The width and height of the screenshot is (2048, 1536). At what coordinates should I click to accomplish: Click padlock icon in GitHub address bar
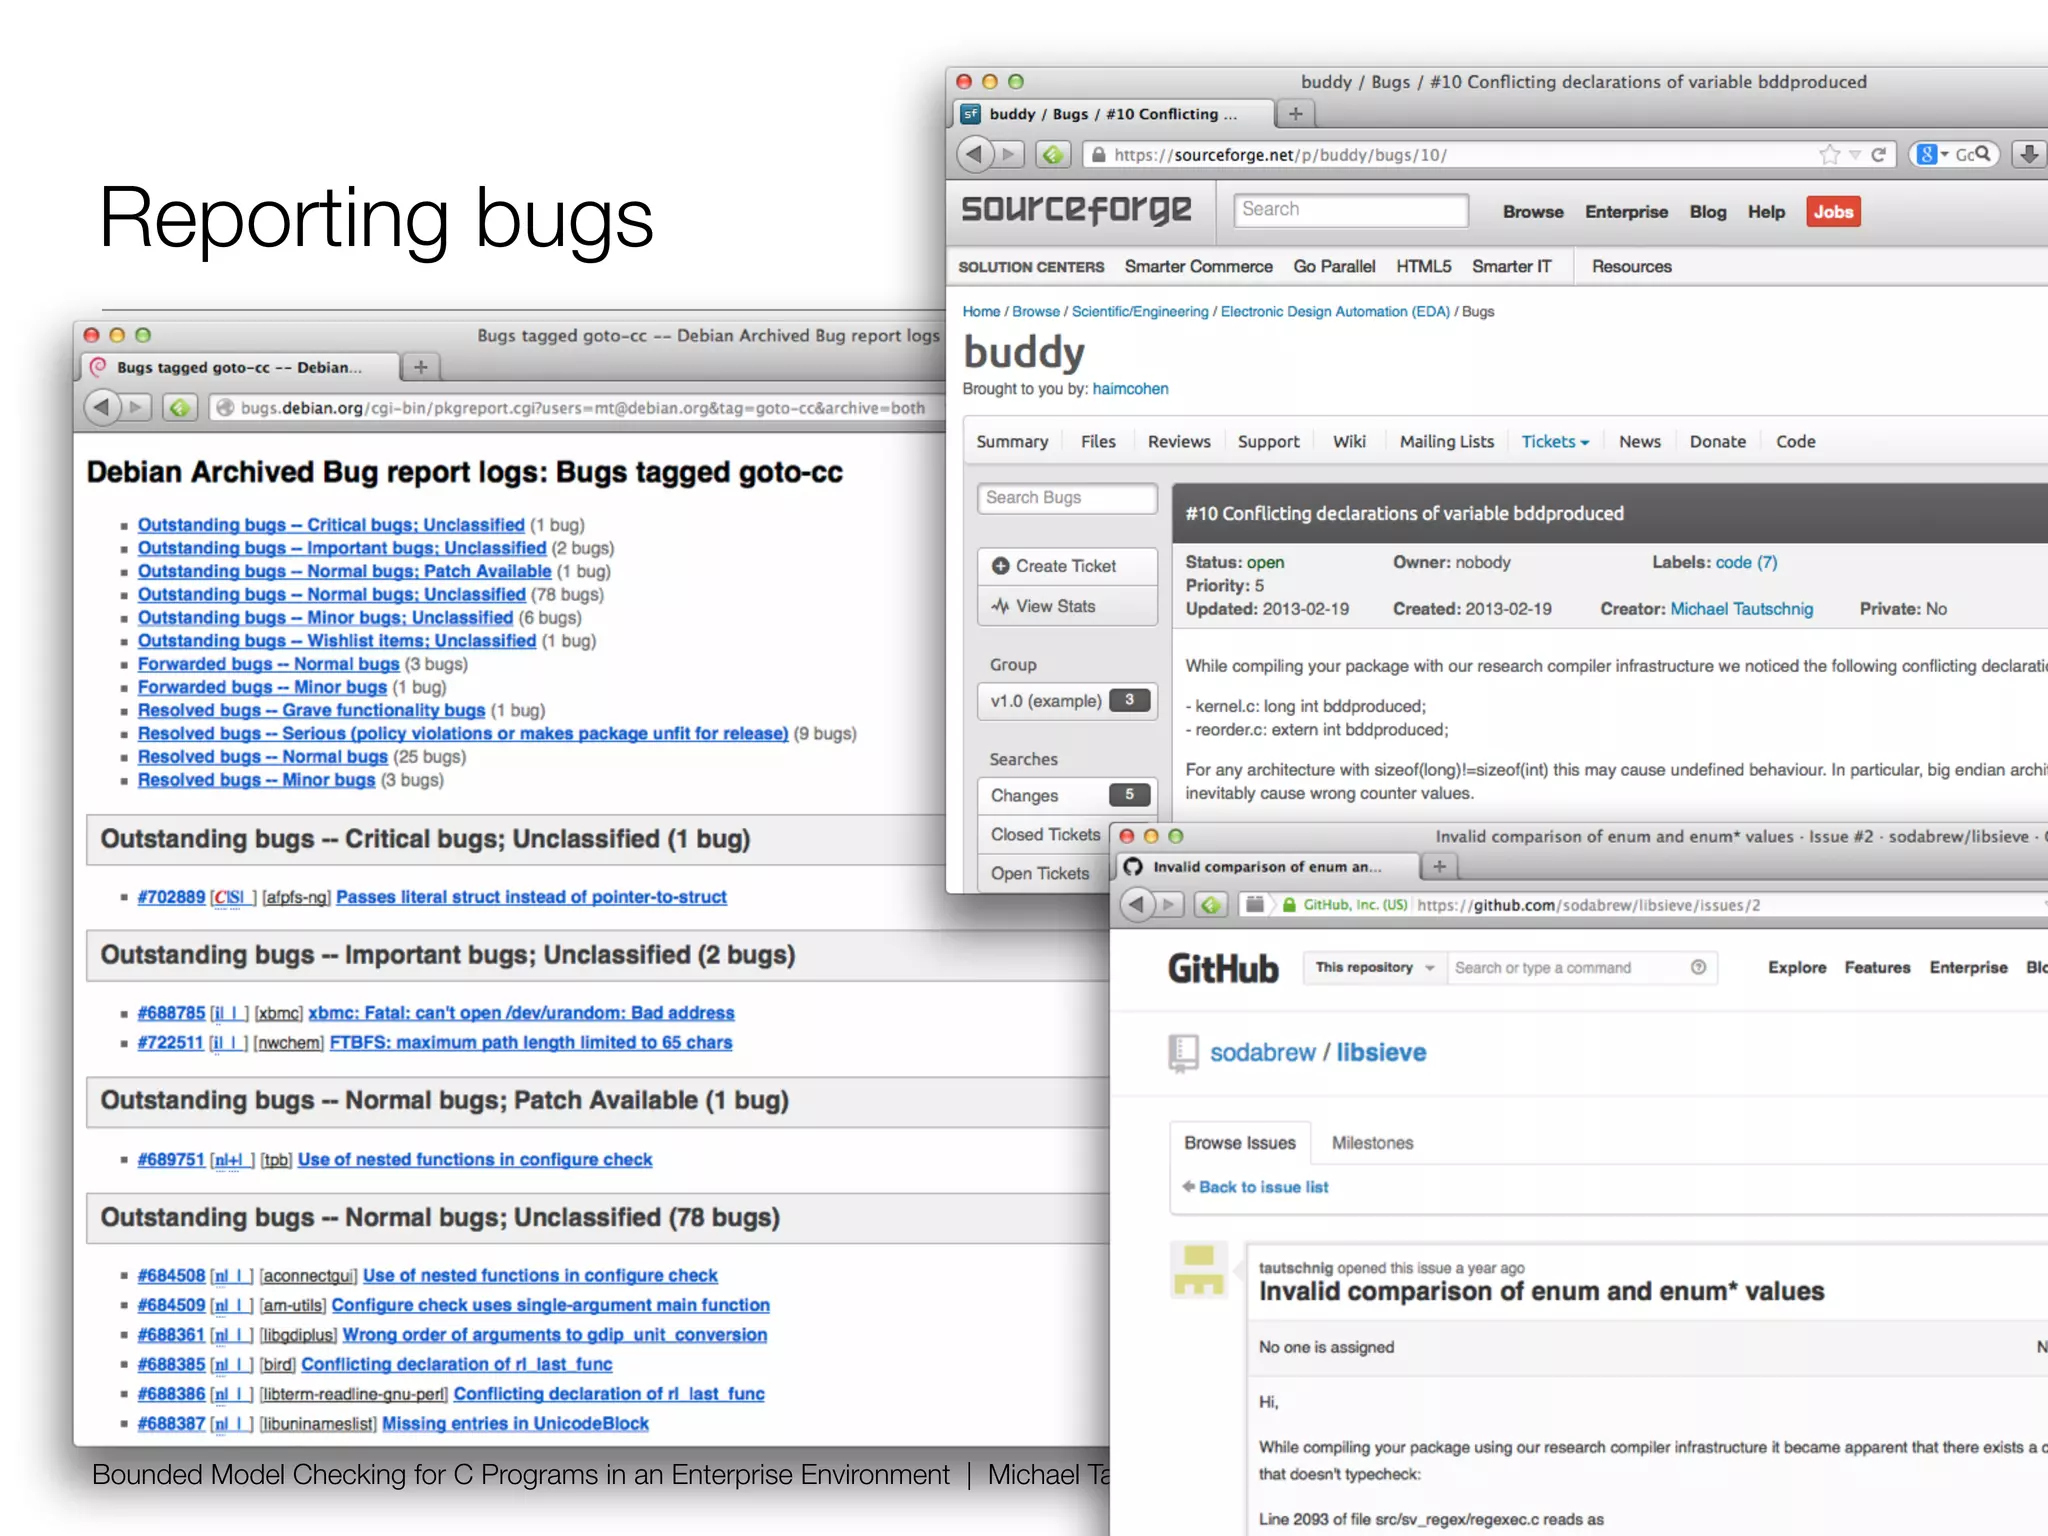(1289, 905)
